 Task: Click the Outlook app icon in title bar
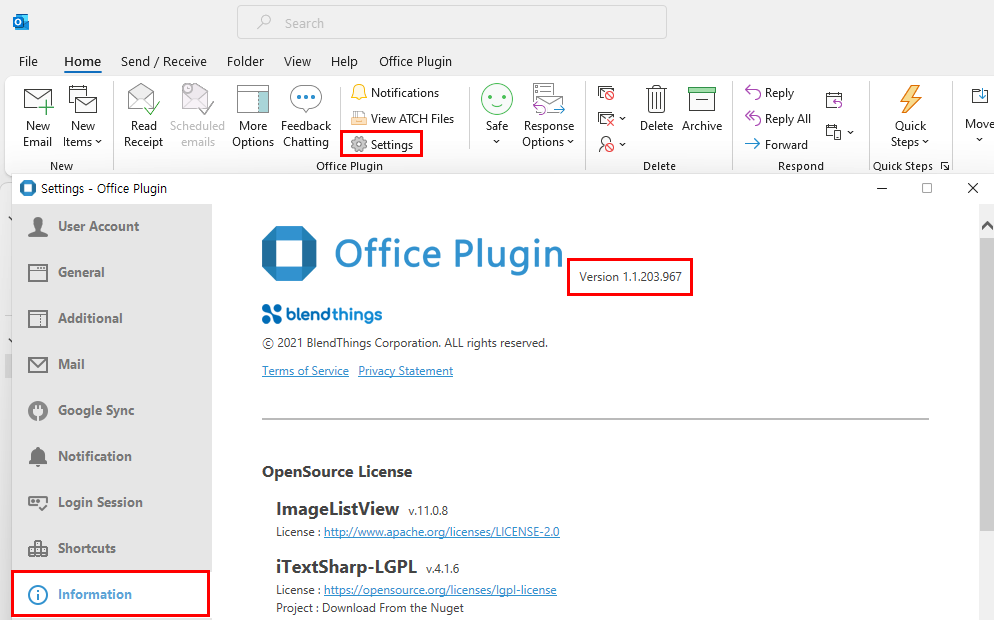[x=21, y=23]
